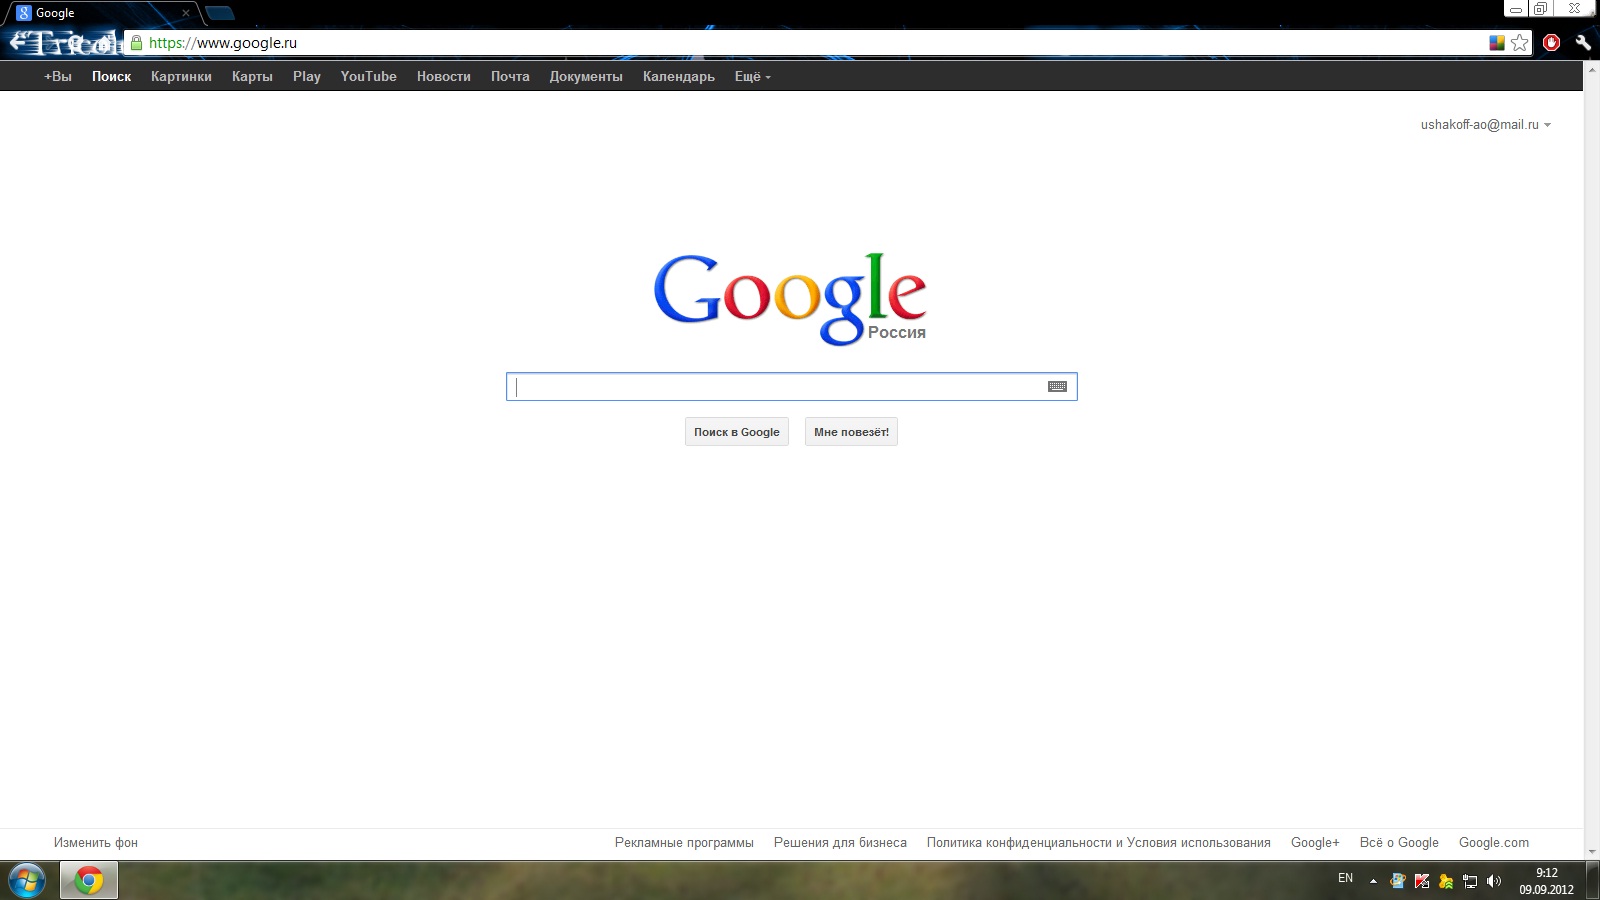This screenshot has height=900, width=1600.
Task: Open Play from the Google bar
Action: pos(307,76)
